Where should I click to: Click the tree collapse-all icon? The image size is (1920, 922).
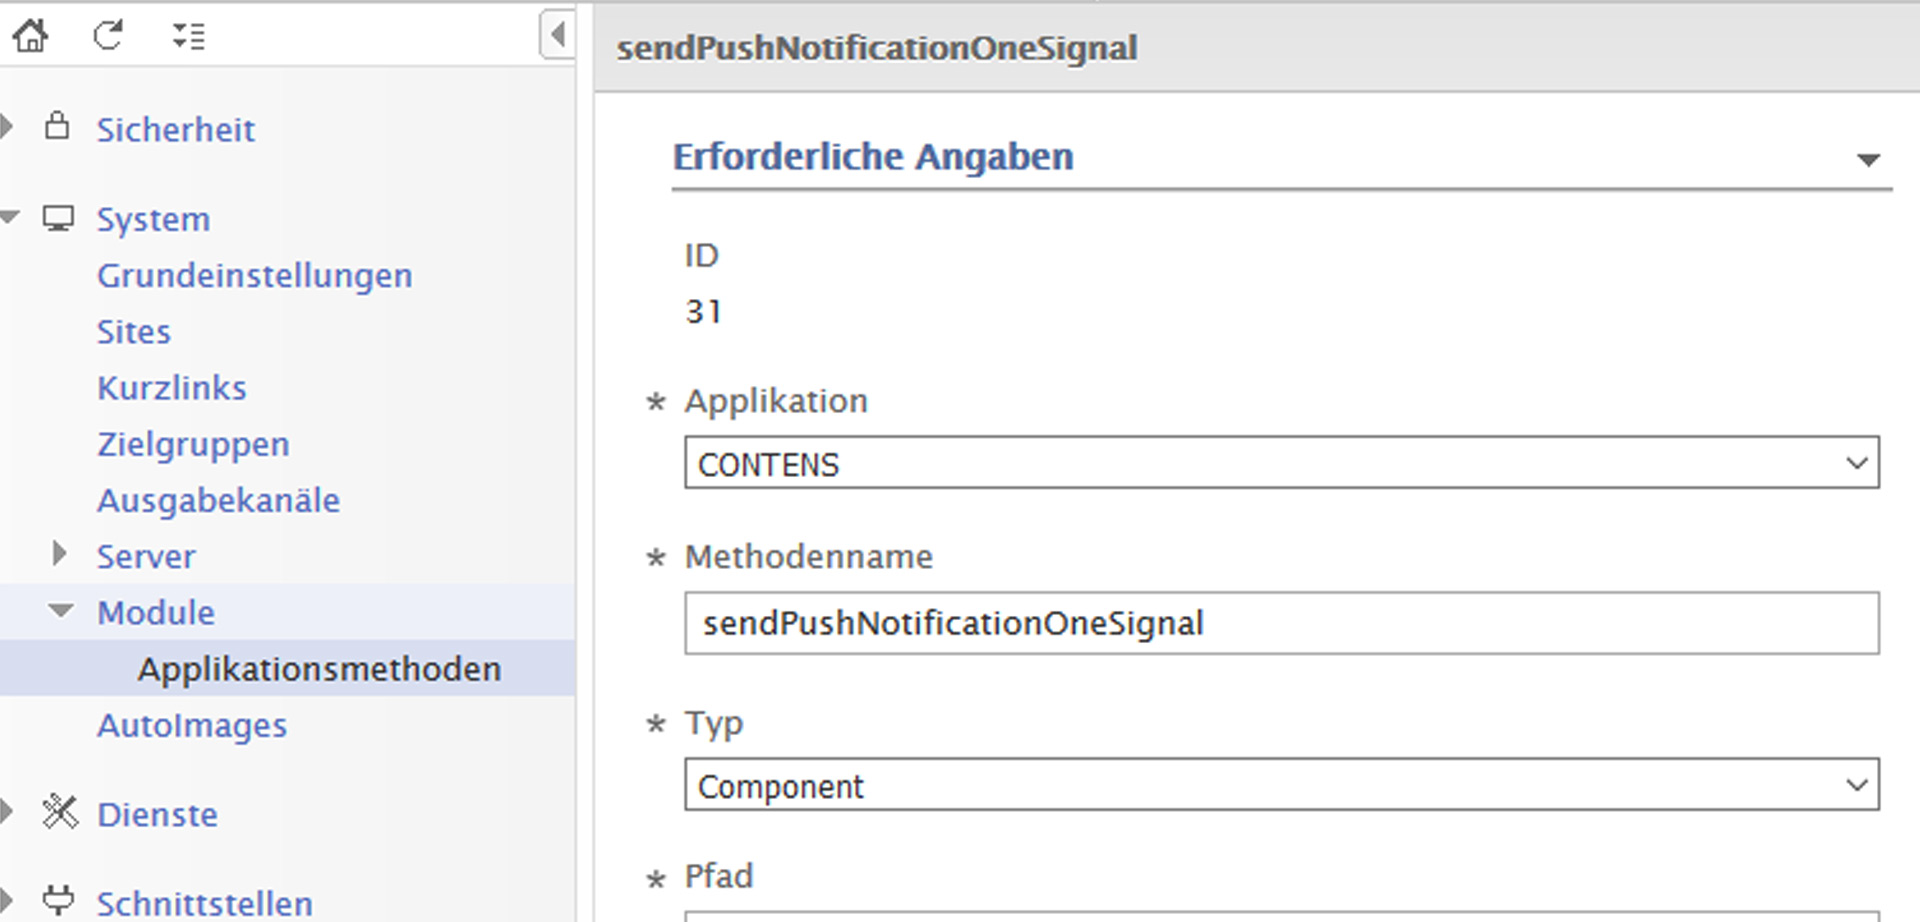tap(188, 36)
